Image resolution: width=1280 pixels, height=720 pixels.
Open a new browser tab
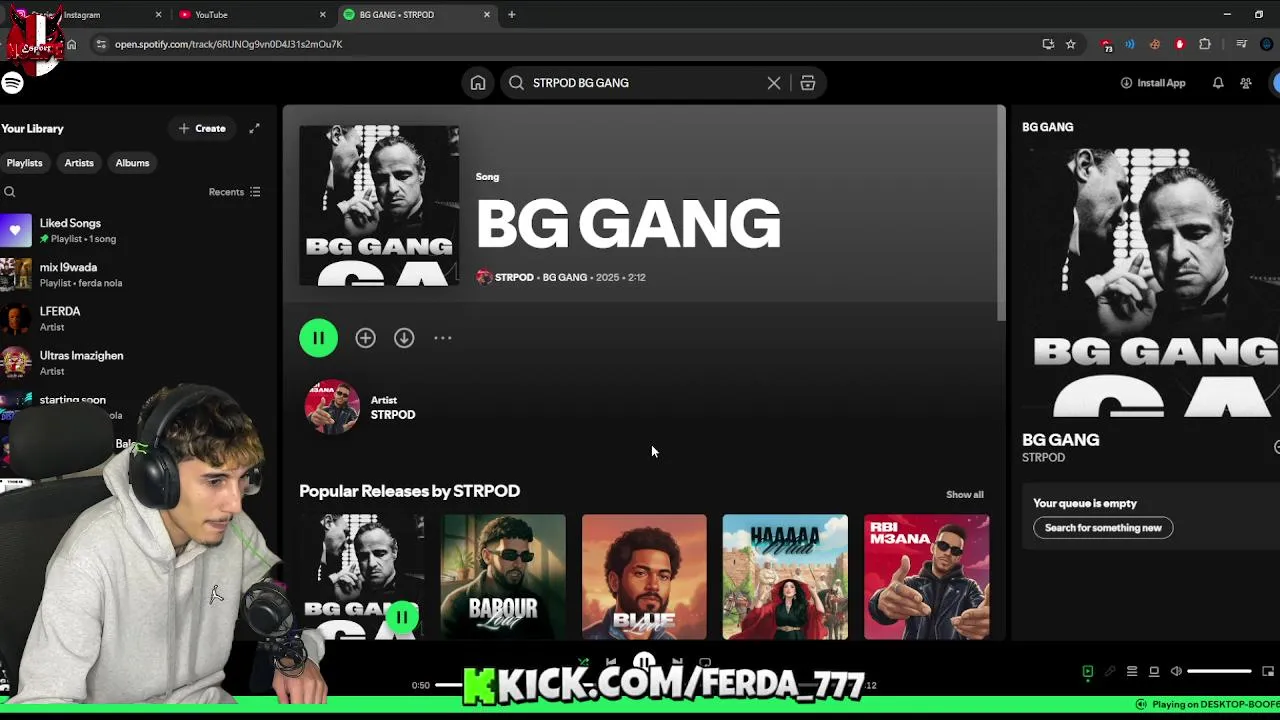click(x=512, y=15)
